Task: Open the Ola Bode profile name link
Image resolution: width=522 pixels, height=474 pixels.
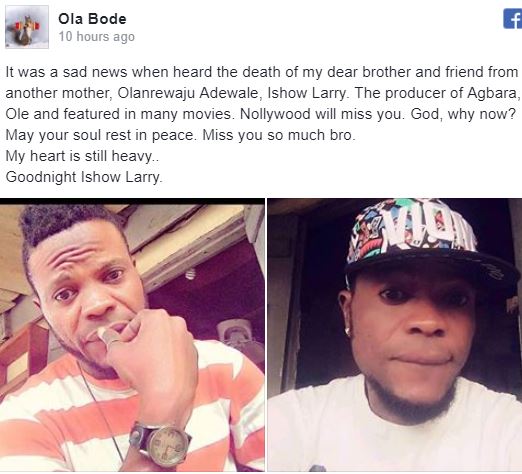Action: pos(92,19)
